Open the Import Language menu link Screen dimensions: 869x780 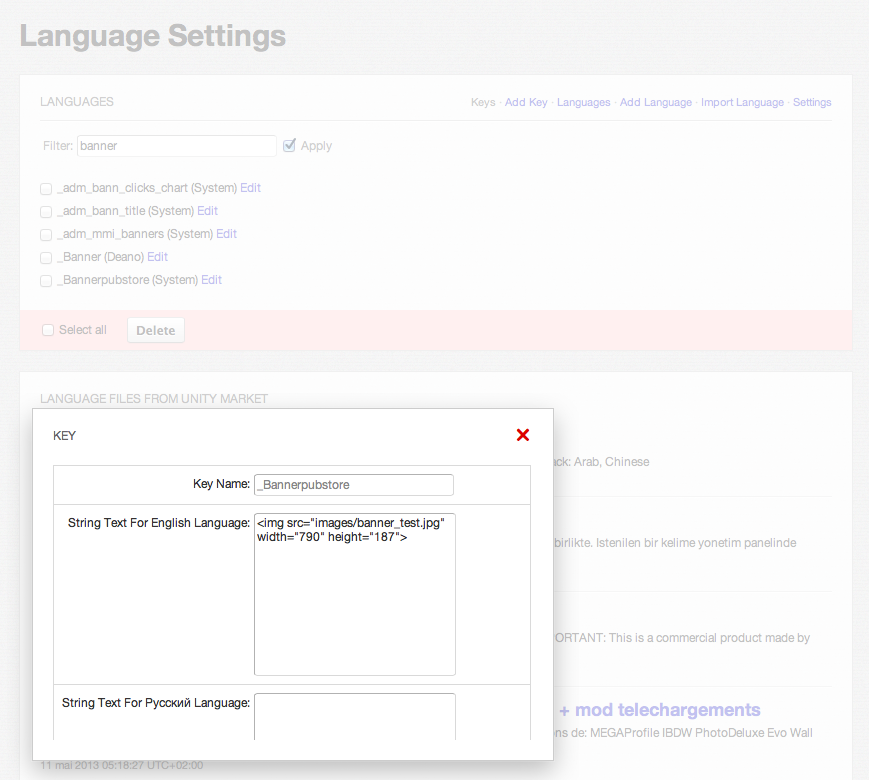tap(742, 102)
